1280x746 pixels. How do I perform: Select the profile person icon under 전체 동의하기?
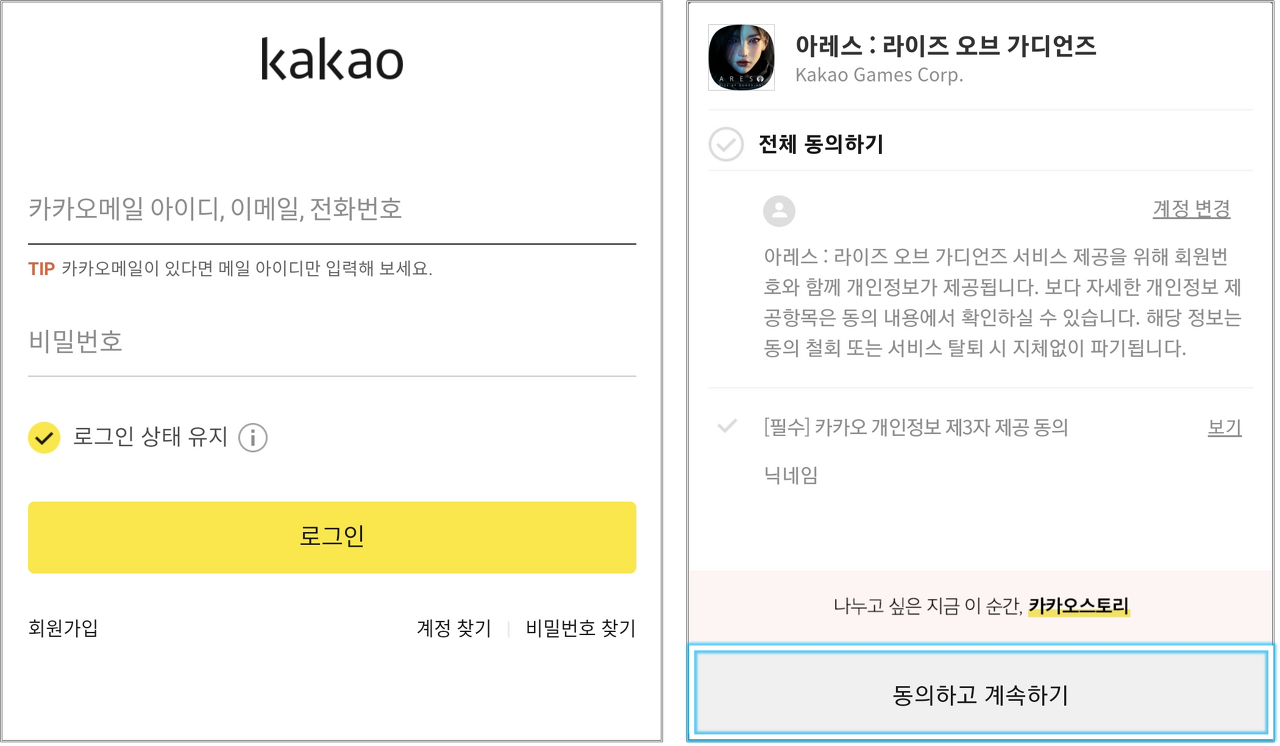point(779,211)
